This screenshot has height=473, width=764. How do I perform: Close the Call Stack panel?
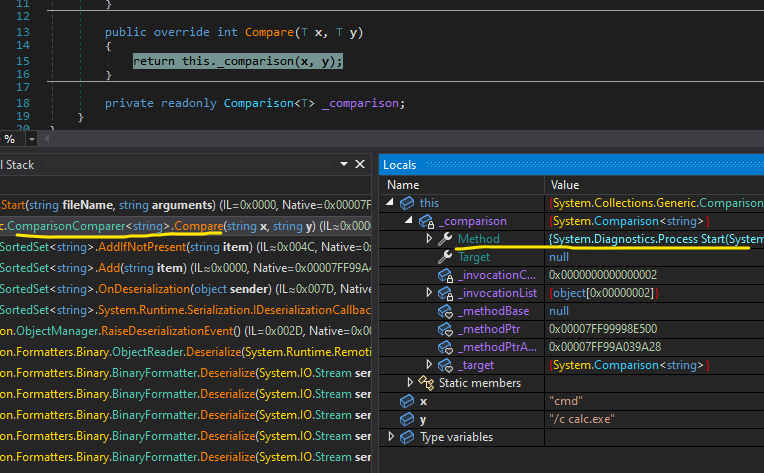[x=360, y=164]
